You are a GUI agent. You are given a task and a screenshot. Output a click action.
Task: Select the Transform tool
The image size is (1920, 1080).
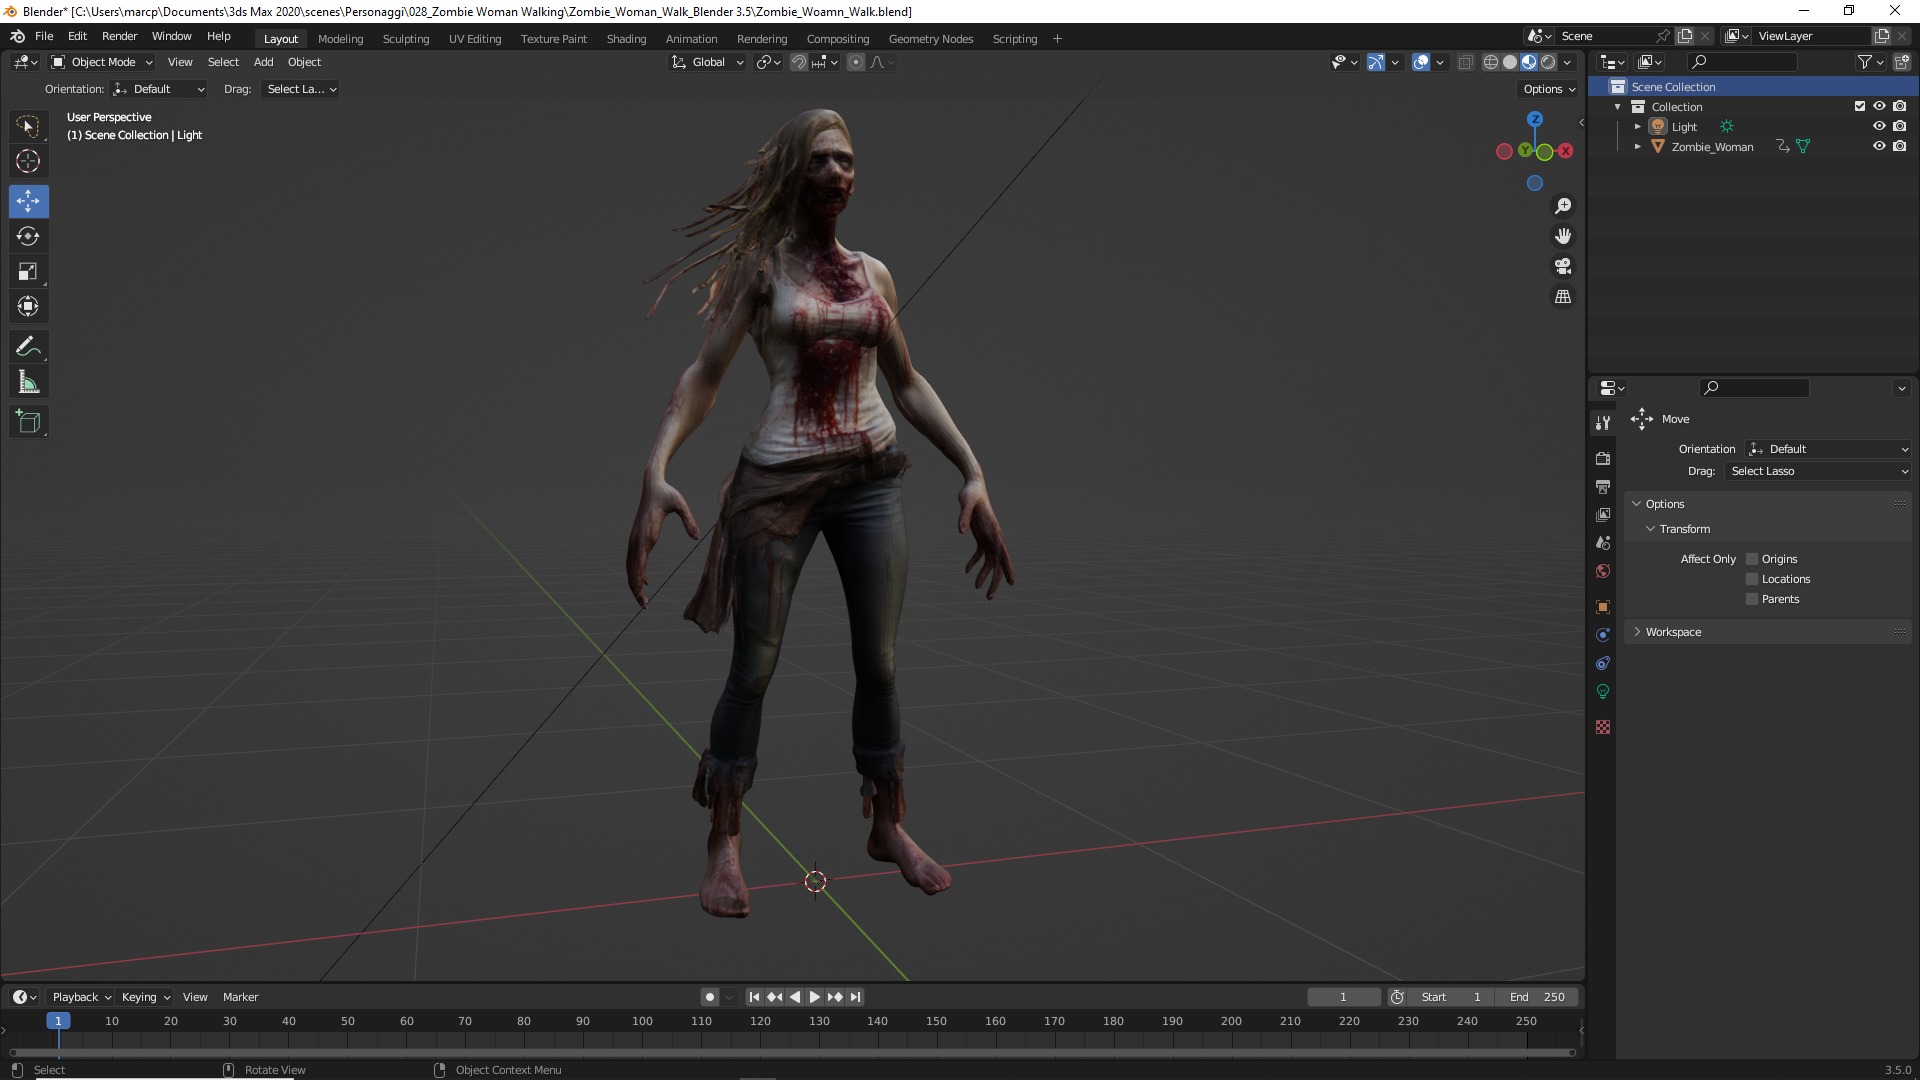pyautogui.click(x=28, y=306)
